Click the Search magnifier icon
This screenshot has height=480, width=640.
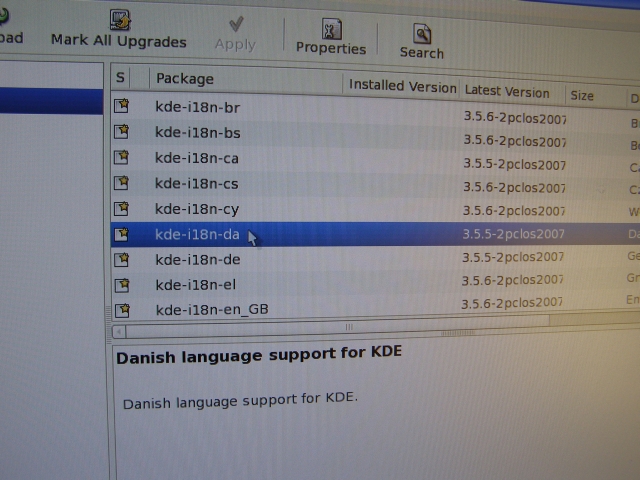pos(422,34)
